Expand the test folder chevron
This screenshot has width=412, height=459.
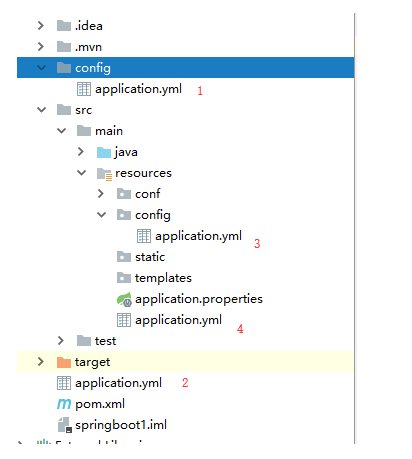[x=61, y=341]
